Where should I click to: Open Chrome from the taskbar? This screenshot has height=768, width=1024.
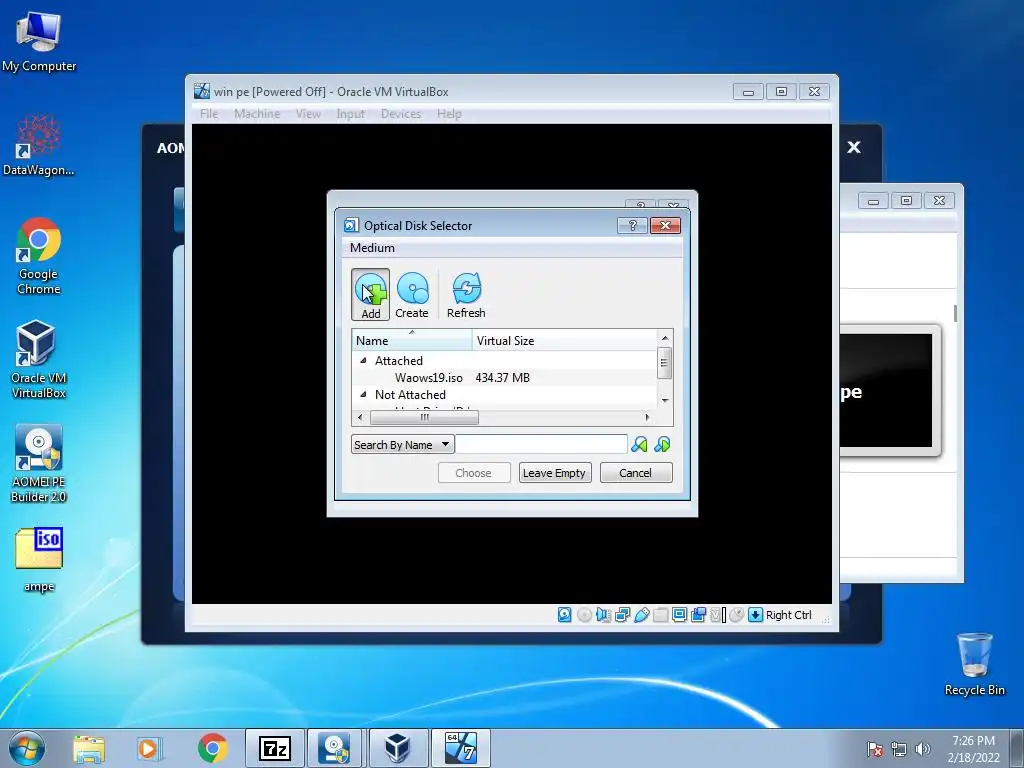click(212, 748)
